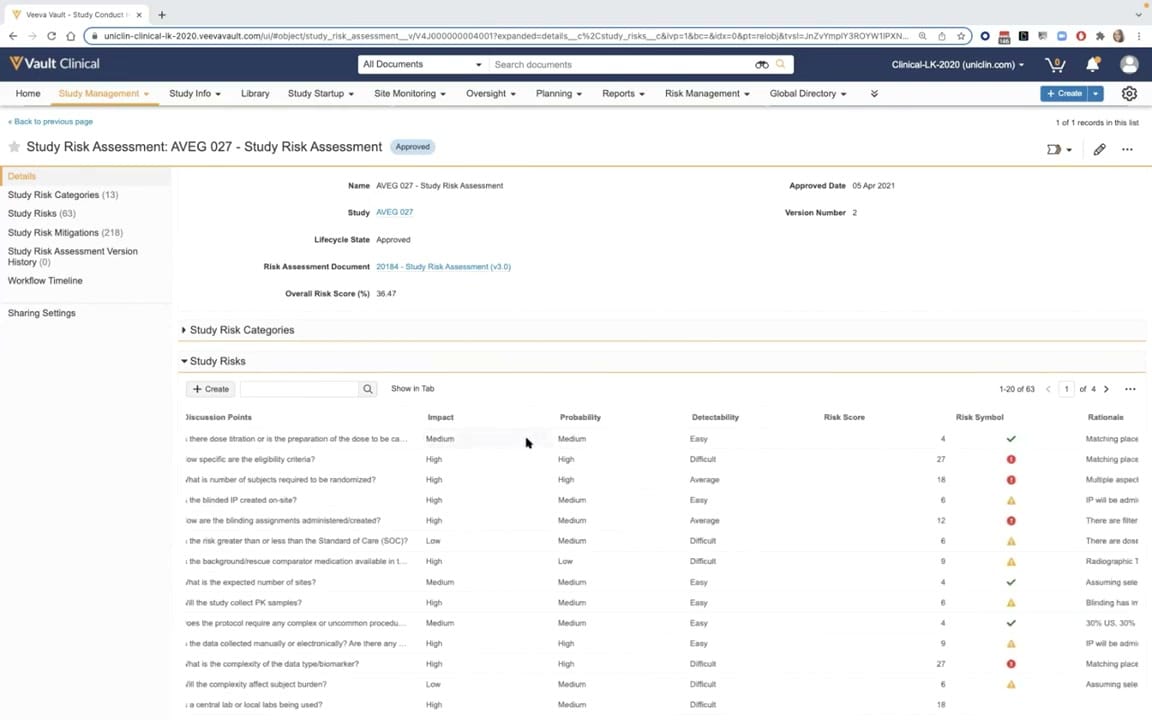1152x720 pixels.
Task: Sort by the Impact column header
Action: coord(440,417)
